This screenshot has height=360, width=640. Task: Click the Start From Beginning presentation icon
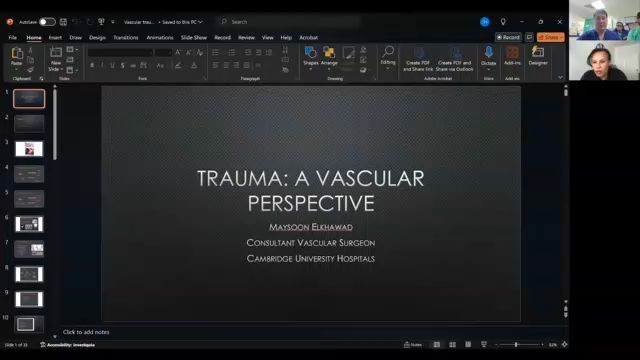101,22
